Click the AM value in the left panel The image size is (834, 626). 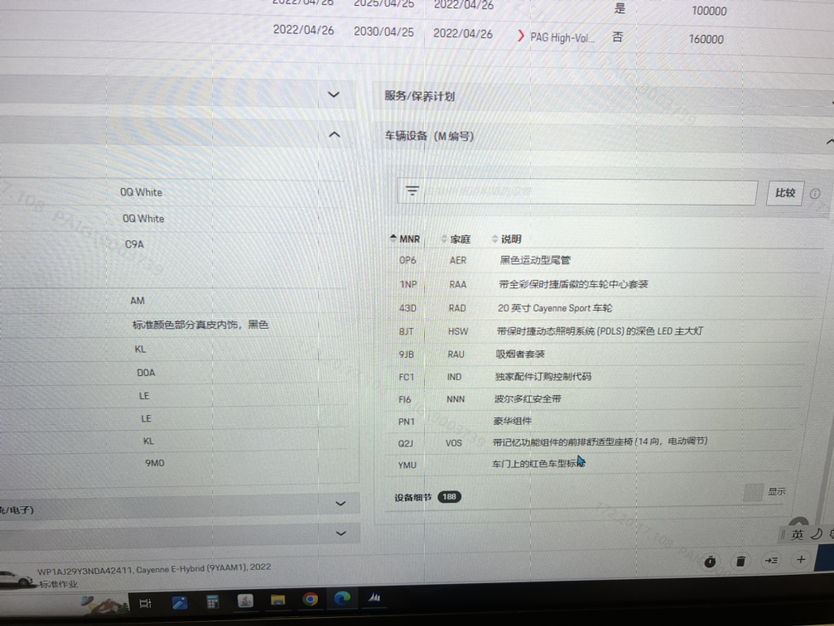pyautogui.click(x=137, y=301)
